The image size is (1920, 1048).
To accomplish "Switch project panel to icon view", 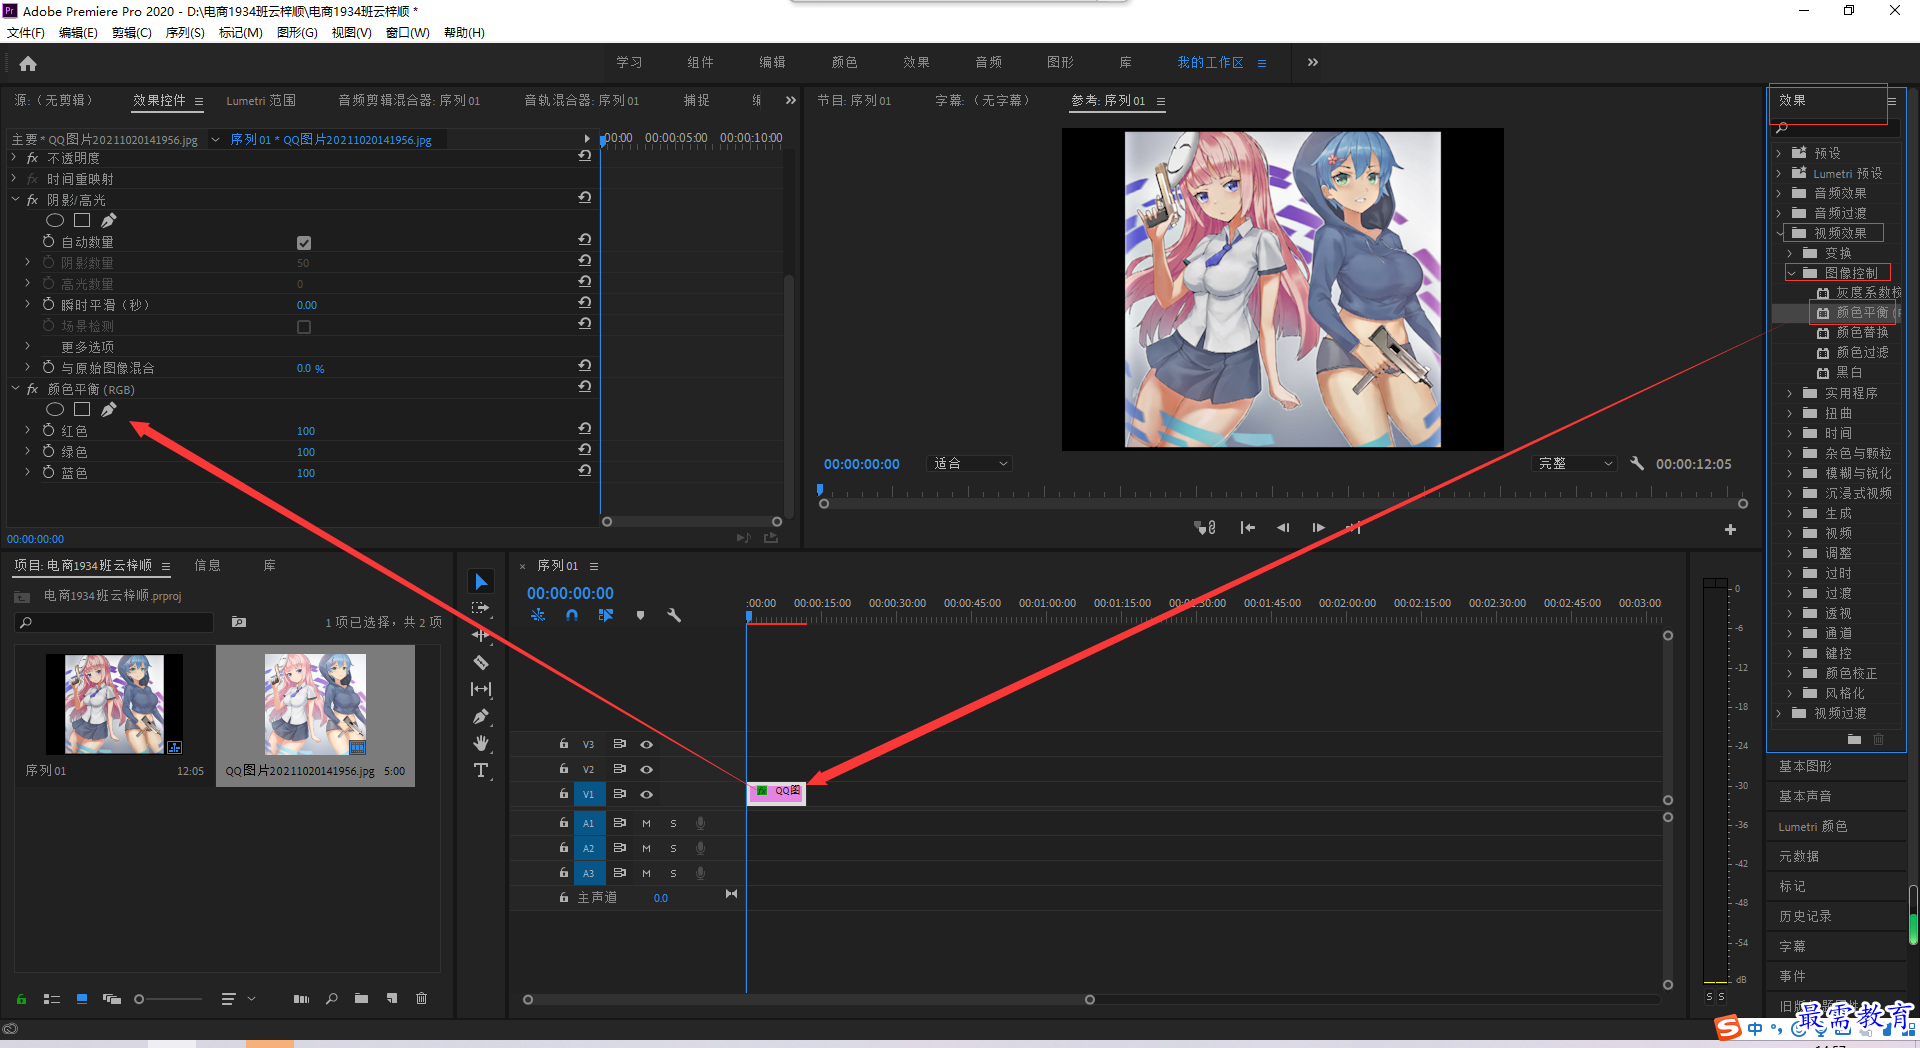I will (82, 998).
